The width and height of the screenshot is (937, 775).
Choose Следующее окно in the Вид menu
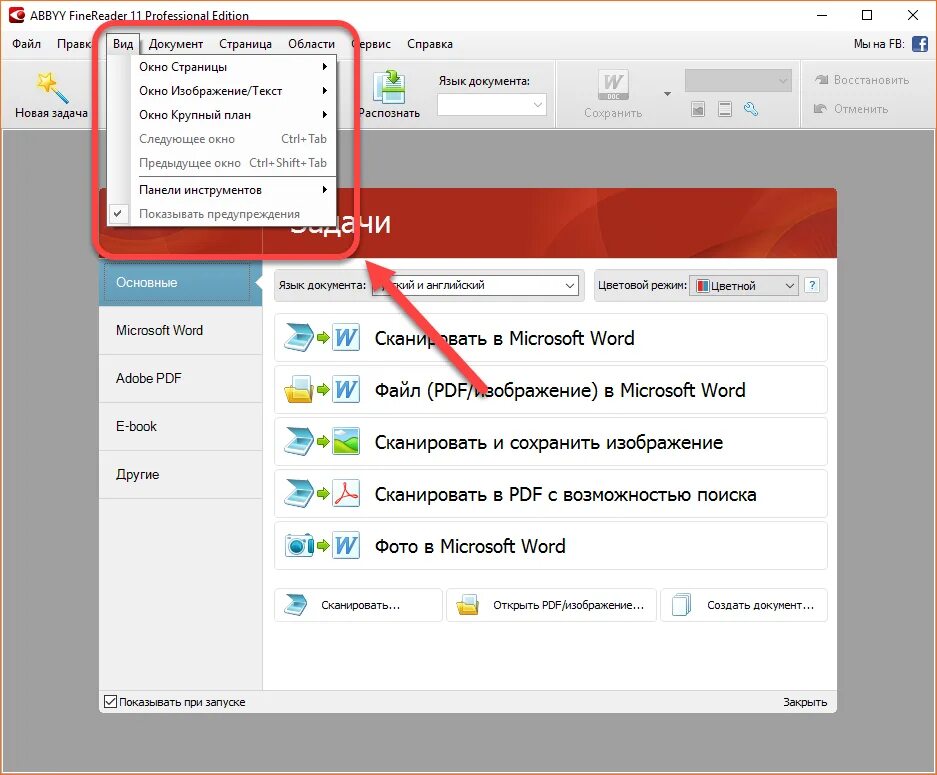(x=222, y=139)
